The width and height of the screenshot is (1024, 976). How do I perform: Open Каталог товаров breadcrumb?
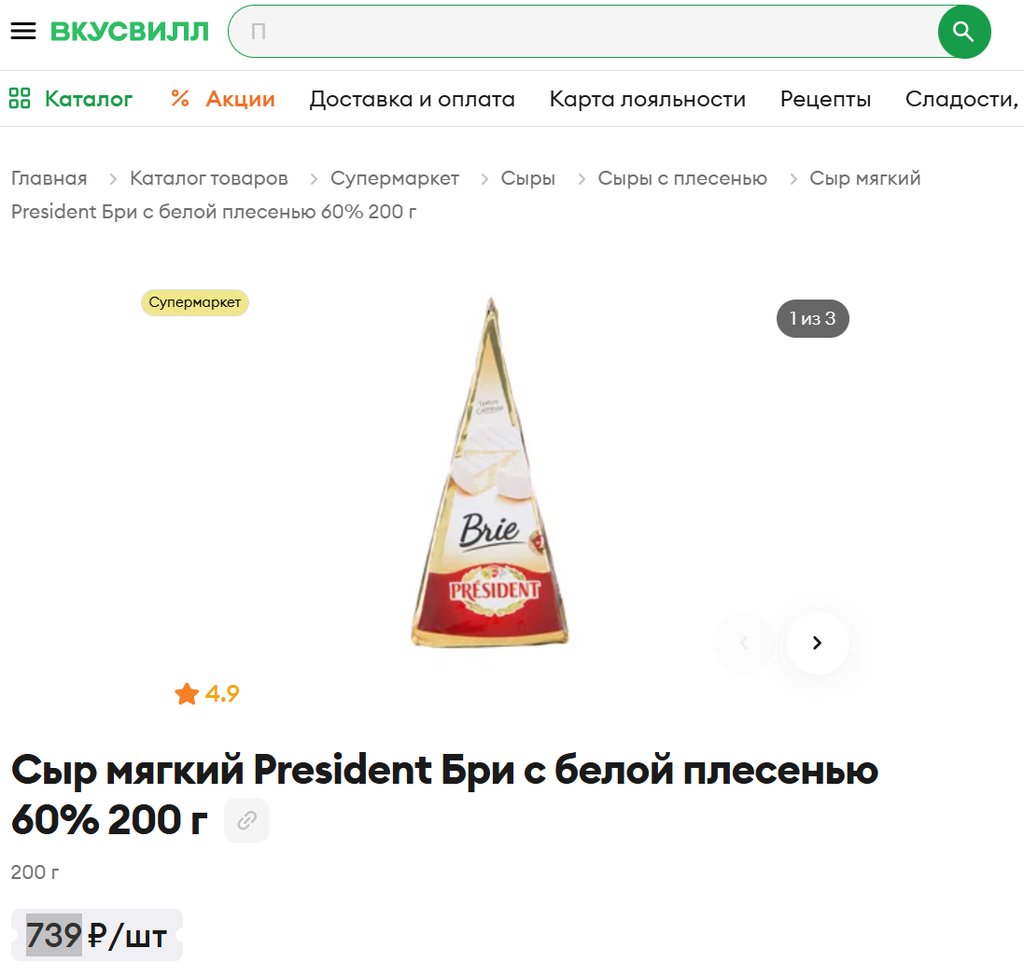pyautogui.click(x=208, y=178)
